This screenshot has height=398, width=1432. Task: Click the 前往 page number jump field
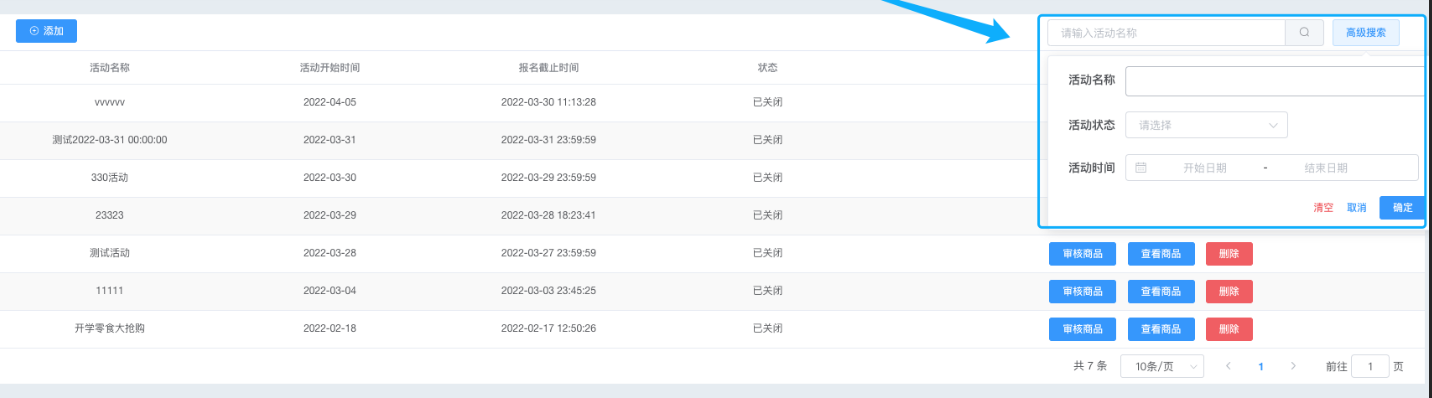[1370, 366]
